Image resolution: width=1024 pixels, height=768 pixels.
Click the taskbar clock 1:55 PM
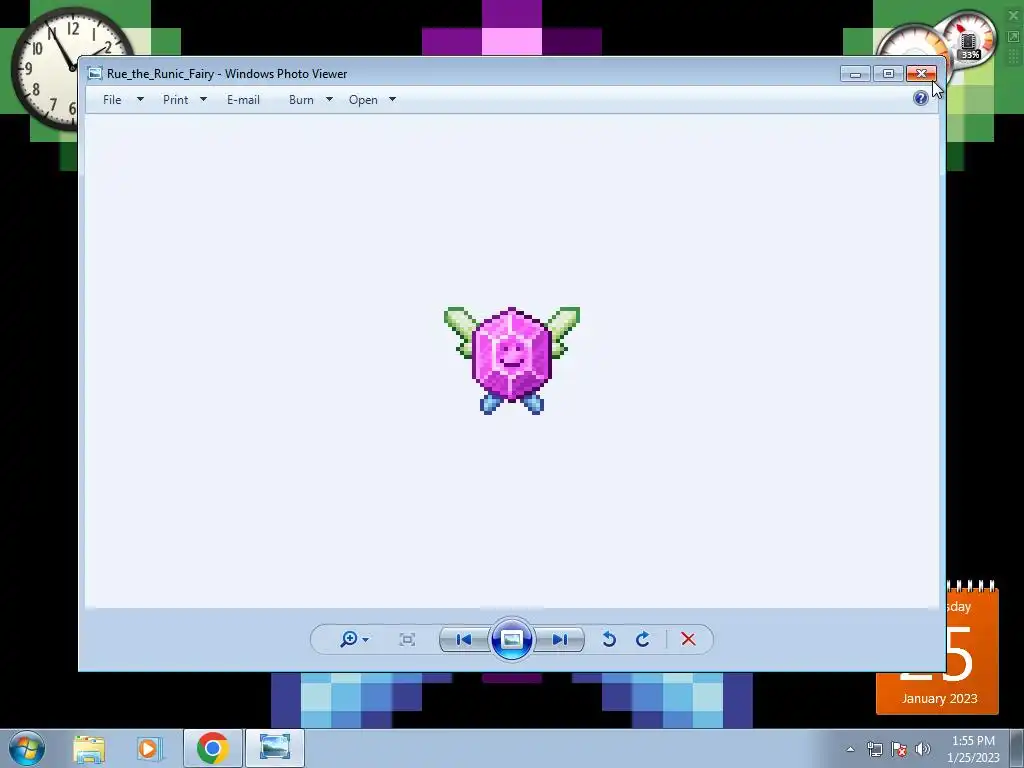tap(973, 748)
